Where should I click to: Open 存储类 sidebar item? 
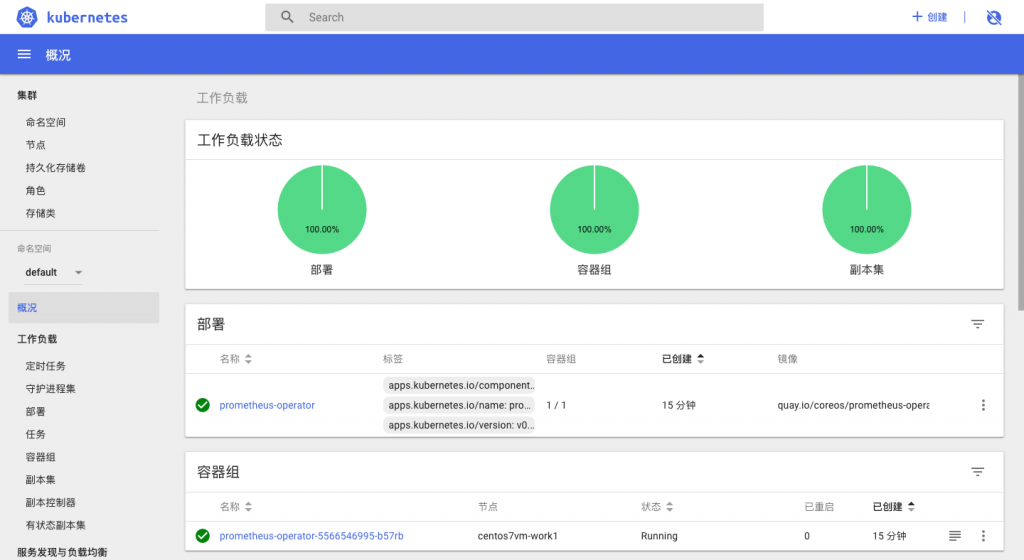40,213
